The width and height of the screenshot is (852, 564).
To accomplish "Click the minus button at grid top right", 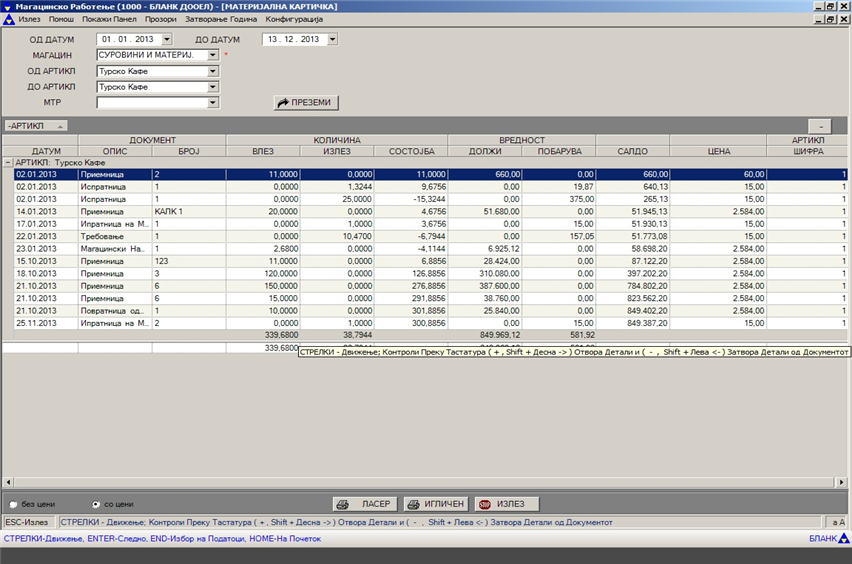I will (820, 126).
